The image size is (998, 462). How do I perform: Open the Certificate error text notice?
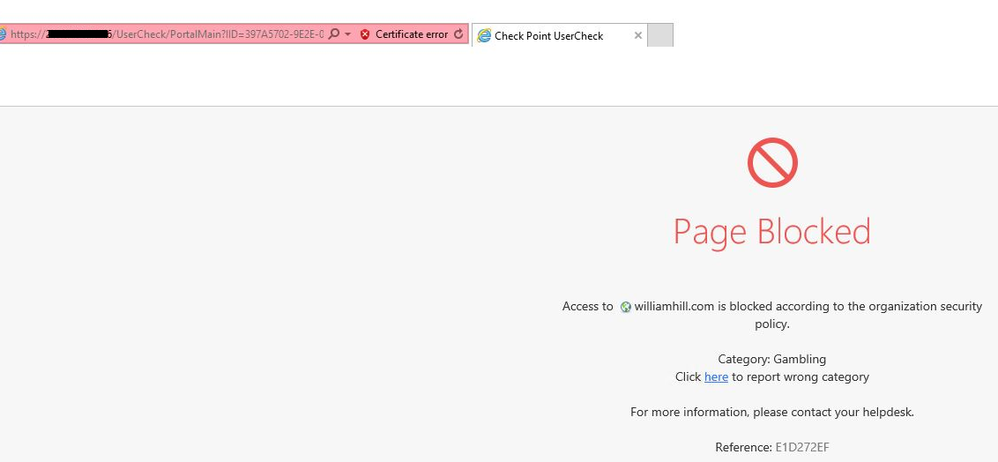point(411,35)
